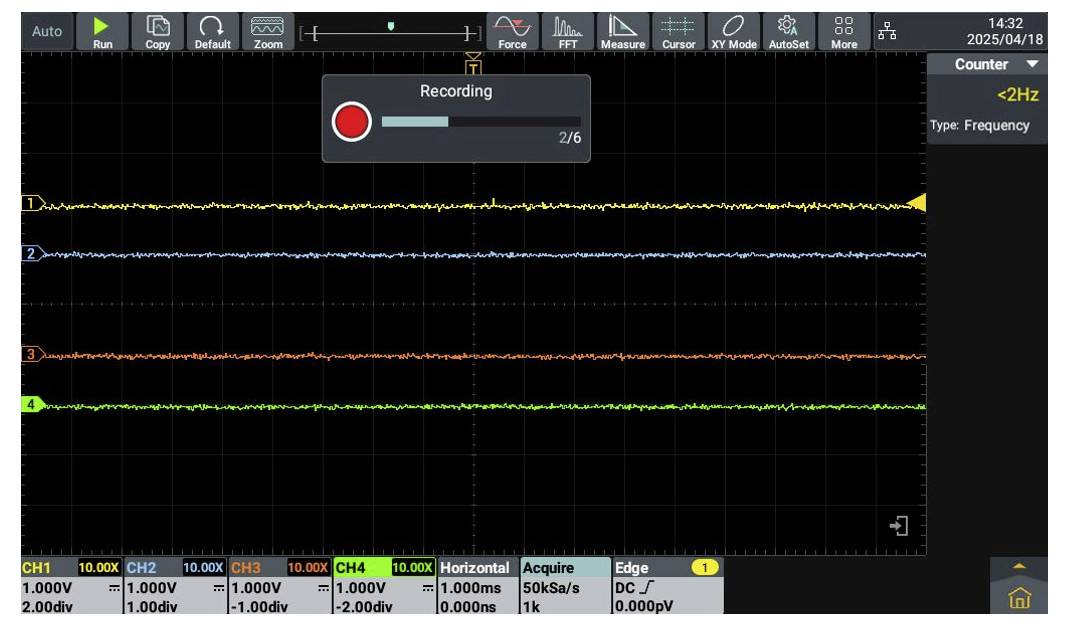
Task: Open the FFT analysis function
Action: pos(567,31)
